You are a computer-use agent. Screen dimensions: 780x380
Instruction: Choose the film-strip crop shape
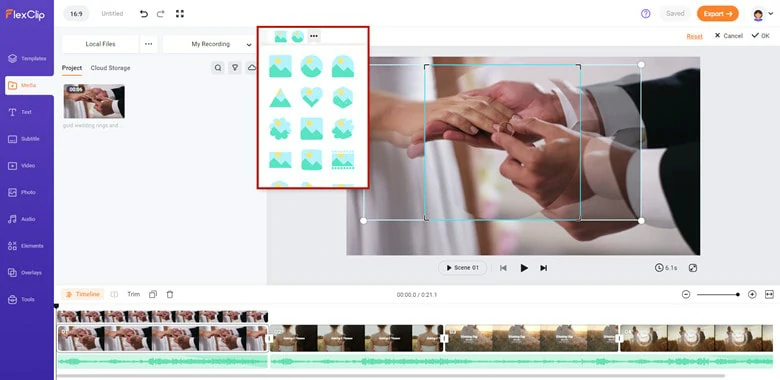point(343,160)
